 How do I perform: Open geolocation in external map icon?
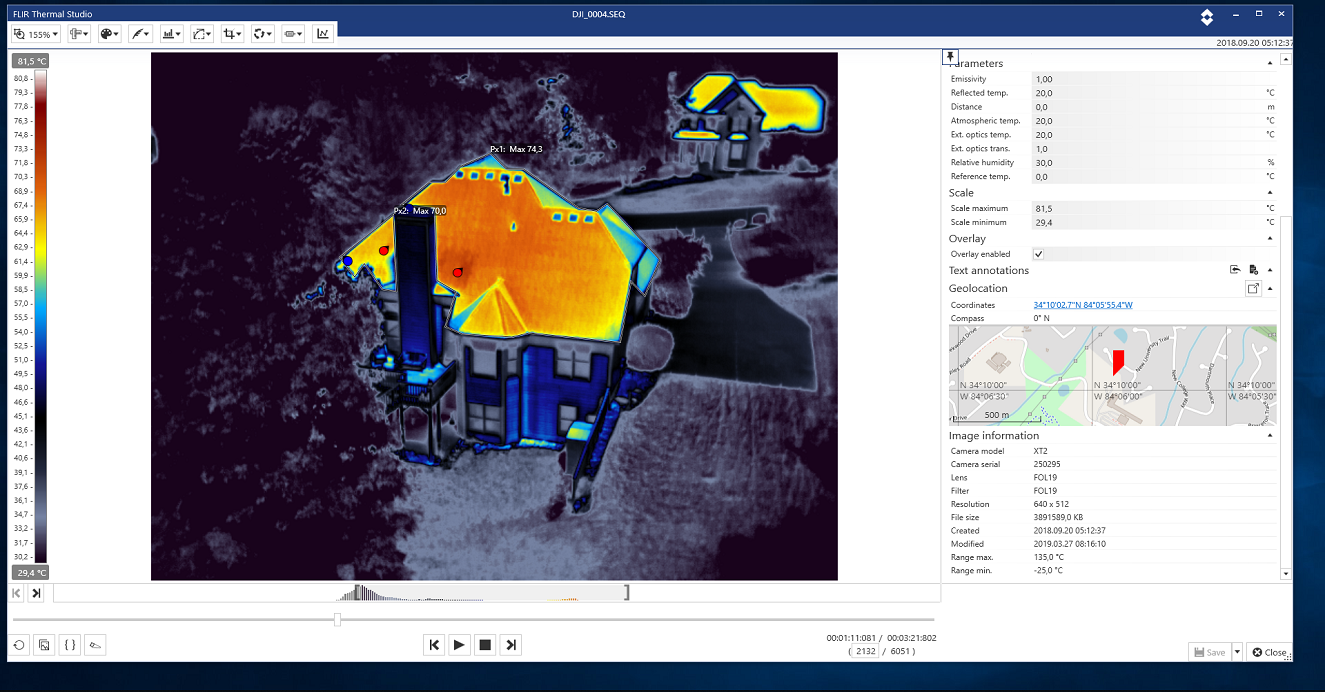[1253, 289]
